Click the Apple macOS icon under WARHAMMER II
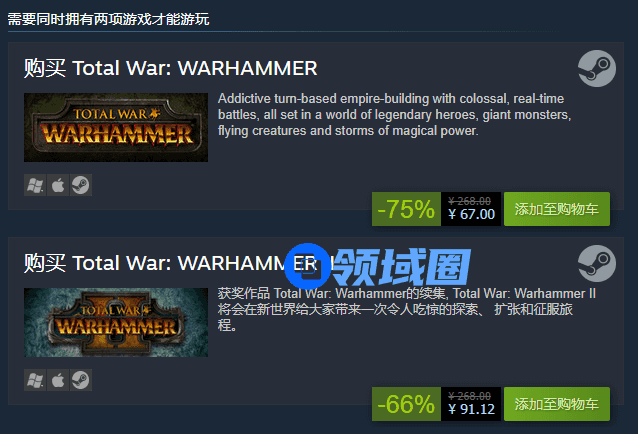This screenshot has width=638, height=434. pos(58,380)
